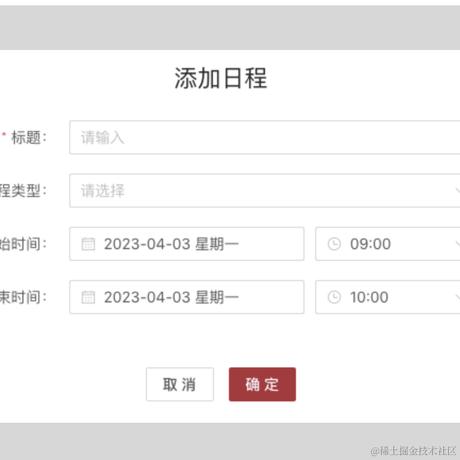Viewport: 460px width, 460px height.
Task: Click the 确定 confirm button
Action: pyautogui.click(x=262, y=384)
